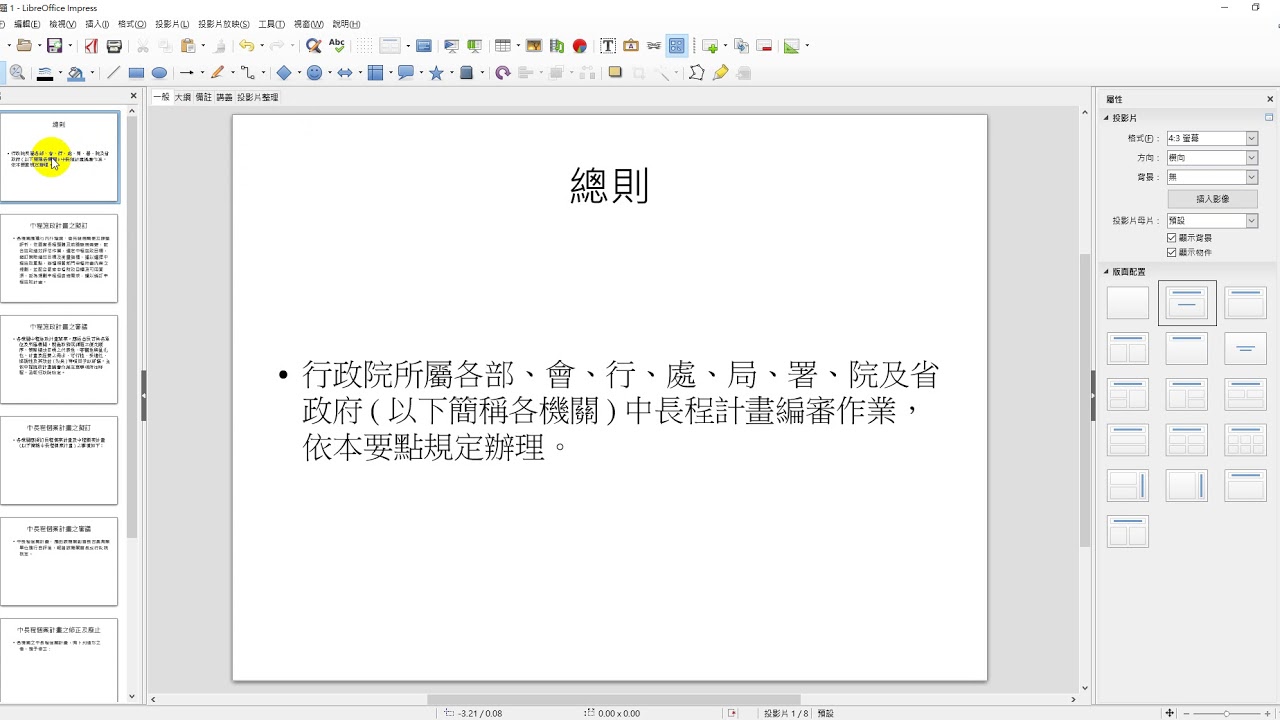Insert a text box with the T icon
The image size is (1280, 720).
coord(608,46)
